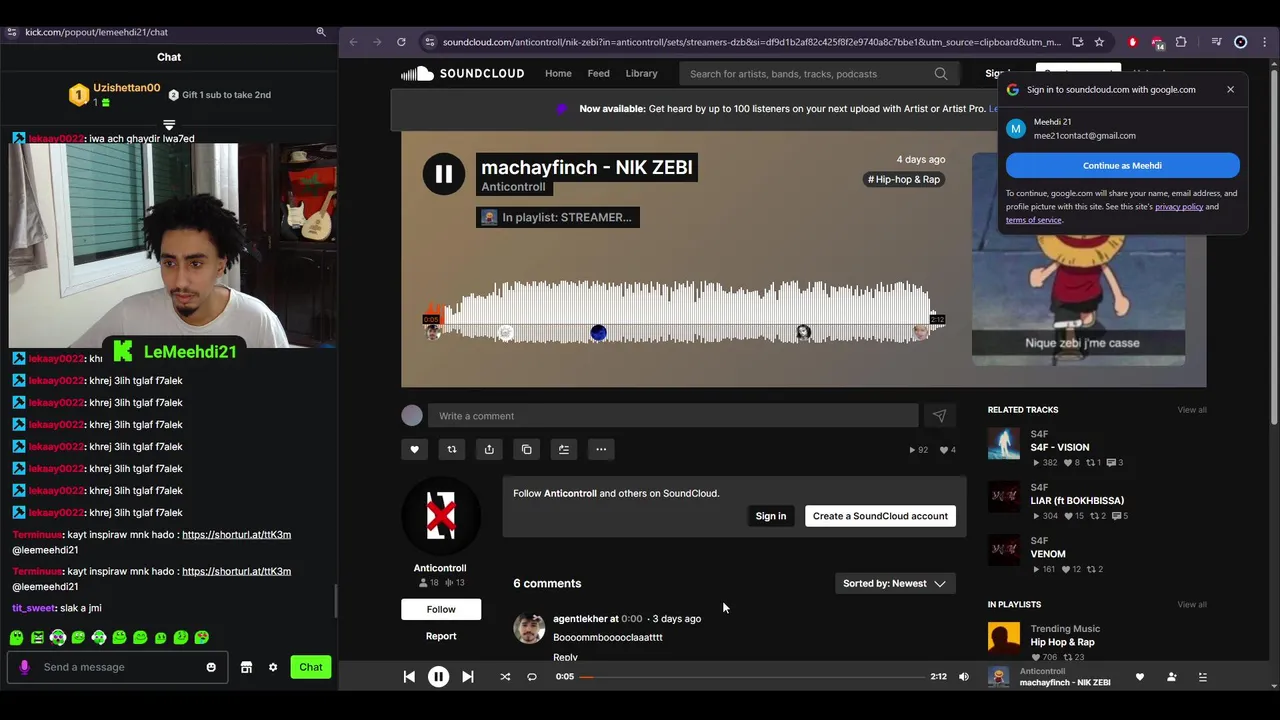Open the privacy policy link

1179,207
